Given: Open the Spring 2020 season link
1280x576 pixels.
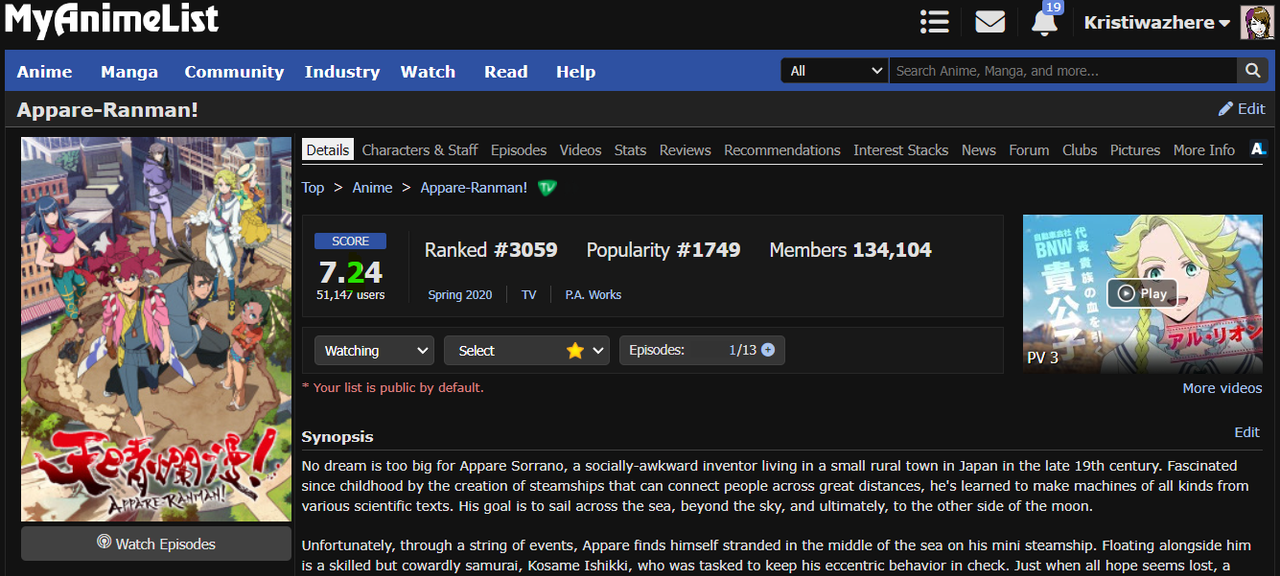Looking at the screenshot, I should [x=460, y=295].
